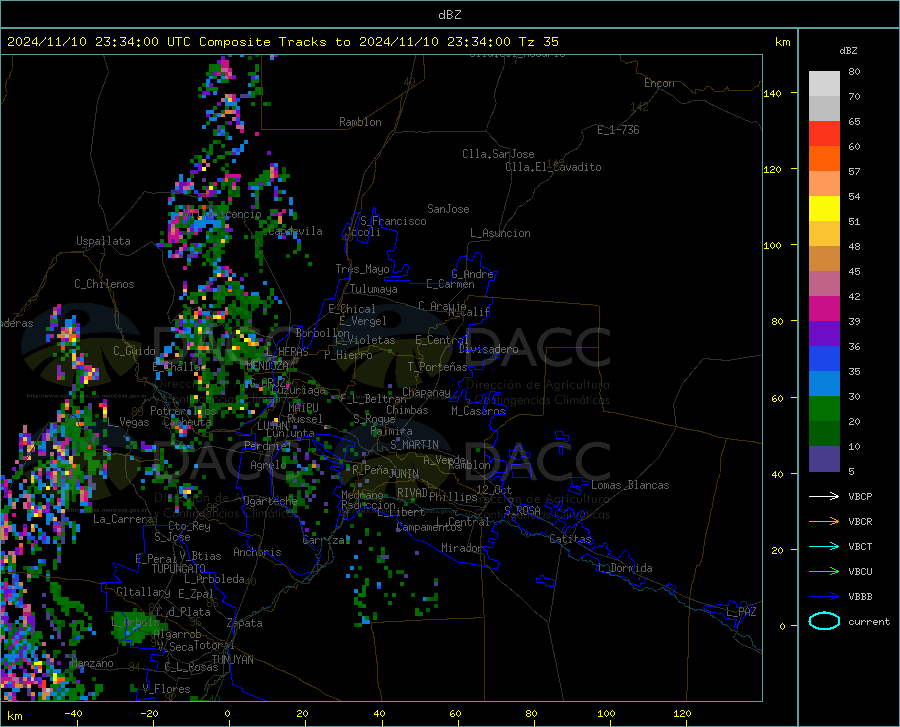Select the yellow 51 dBZ color swatch

pyautogui.click(x=824, y=209)
